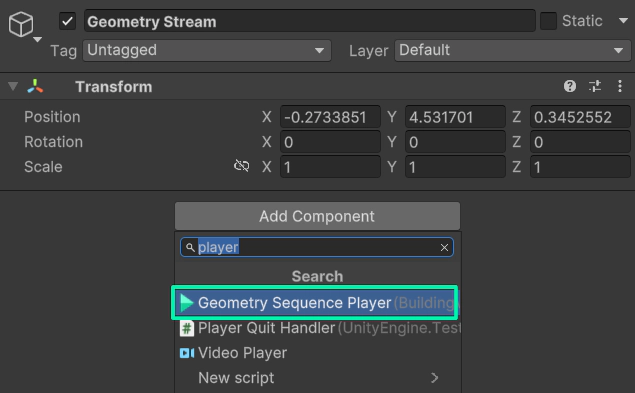
Task: Open Transform help reference icon
Action: click(570, 86)
